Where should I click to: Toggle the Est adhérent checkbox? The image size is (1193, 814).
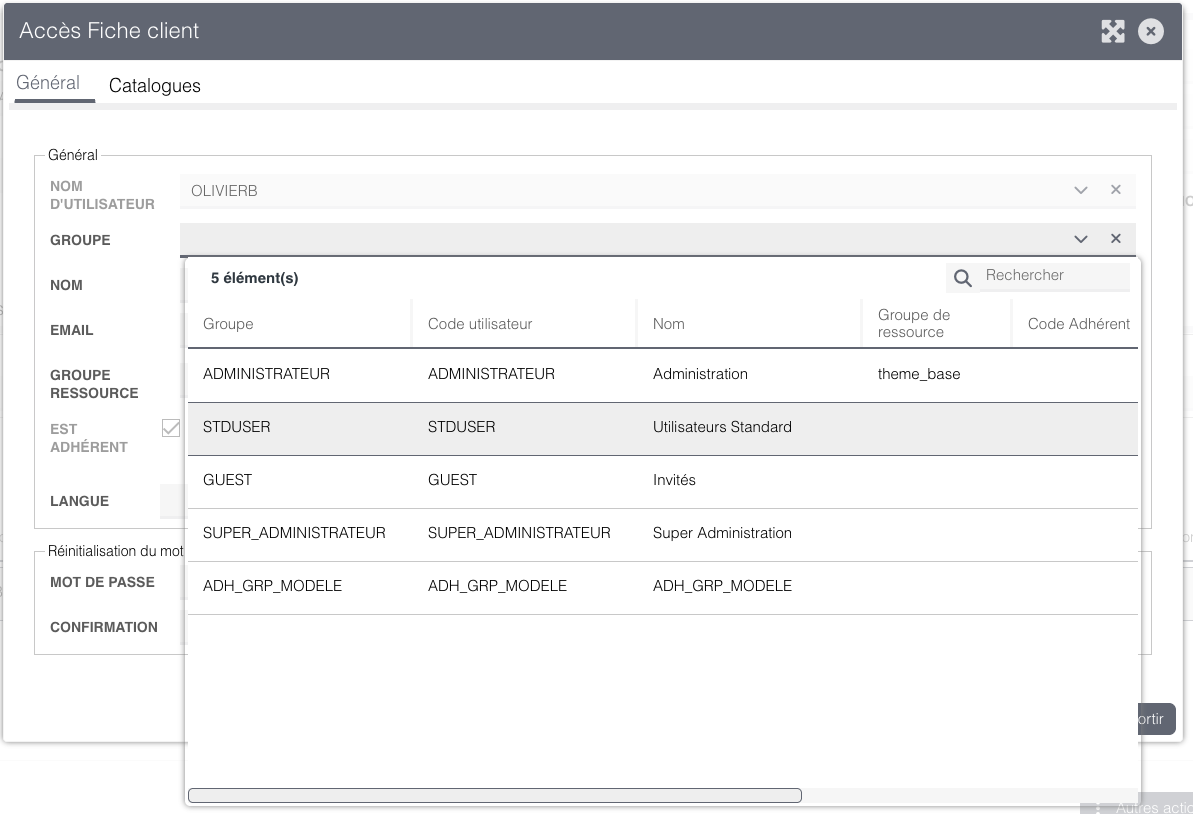coord(171,428)
